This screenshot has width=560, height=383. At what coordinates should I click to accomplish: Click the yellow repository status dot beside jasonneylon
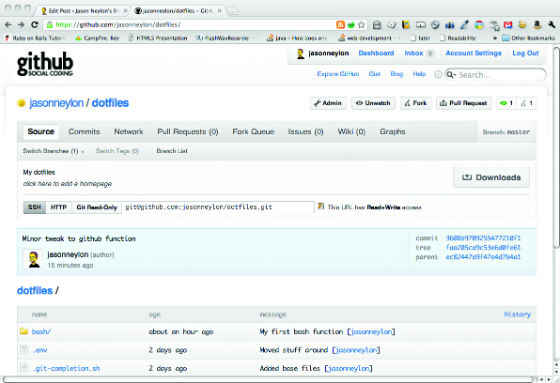tap(21, 103)
